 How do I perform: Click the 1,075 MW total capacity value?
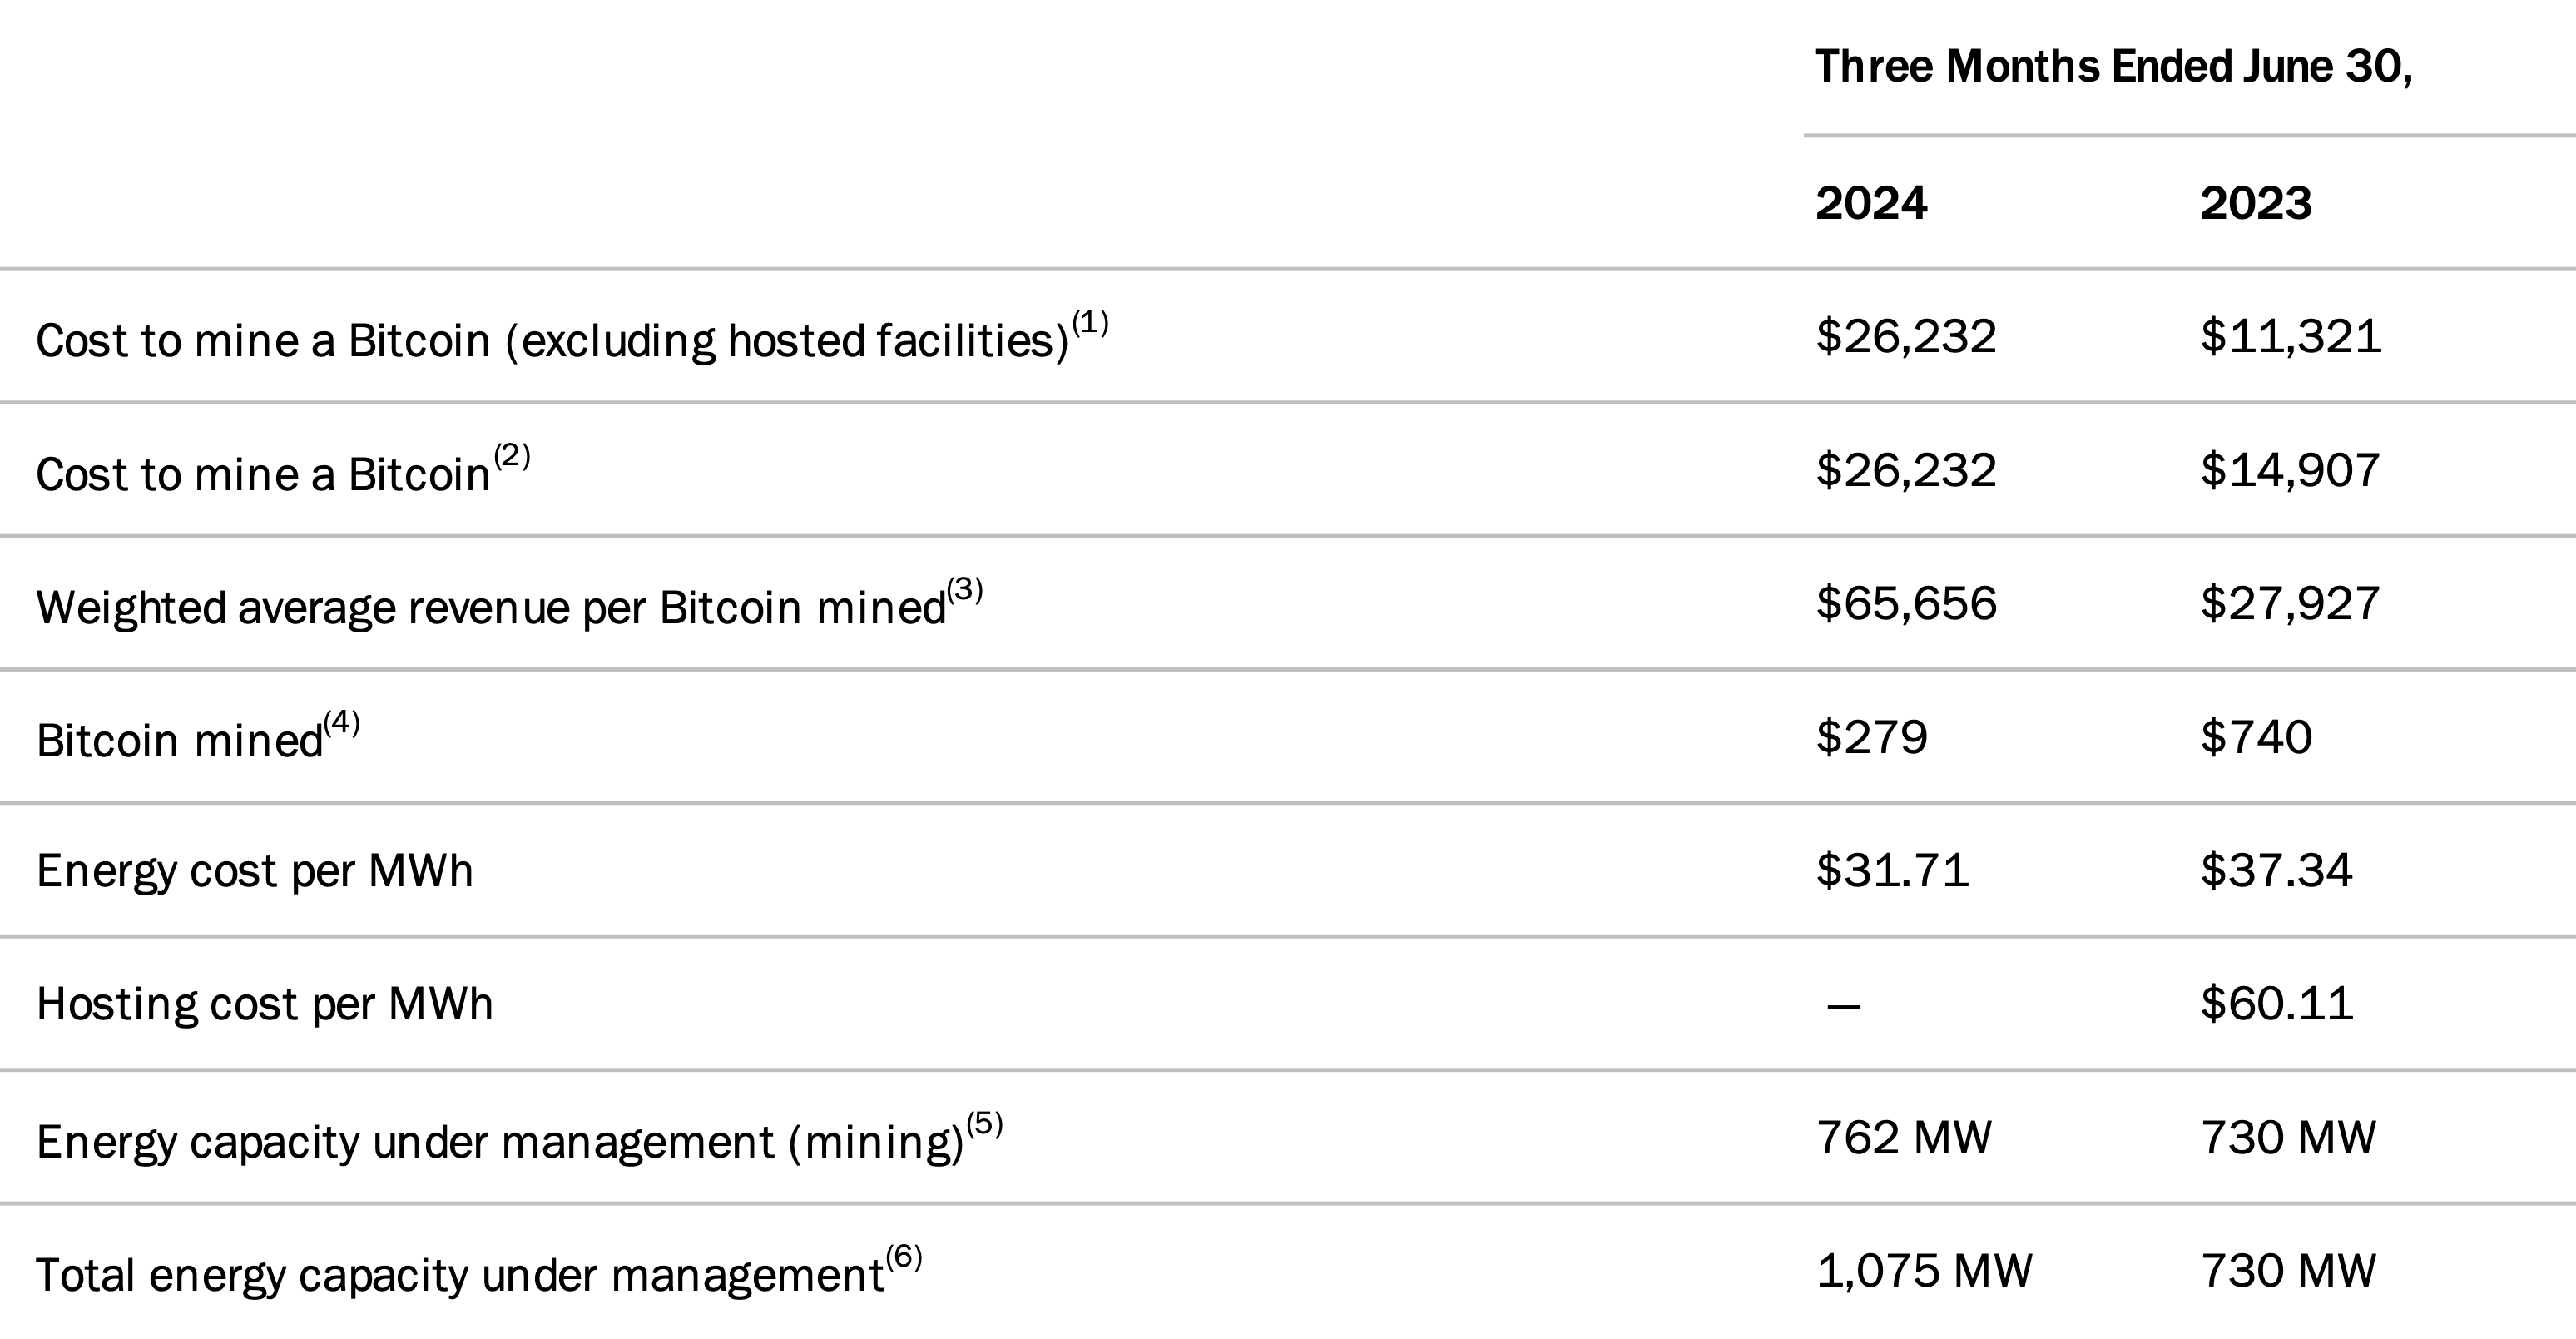pos(1924,1272)
